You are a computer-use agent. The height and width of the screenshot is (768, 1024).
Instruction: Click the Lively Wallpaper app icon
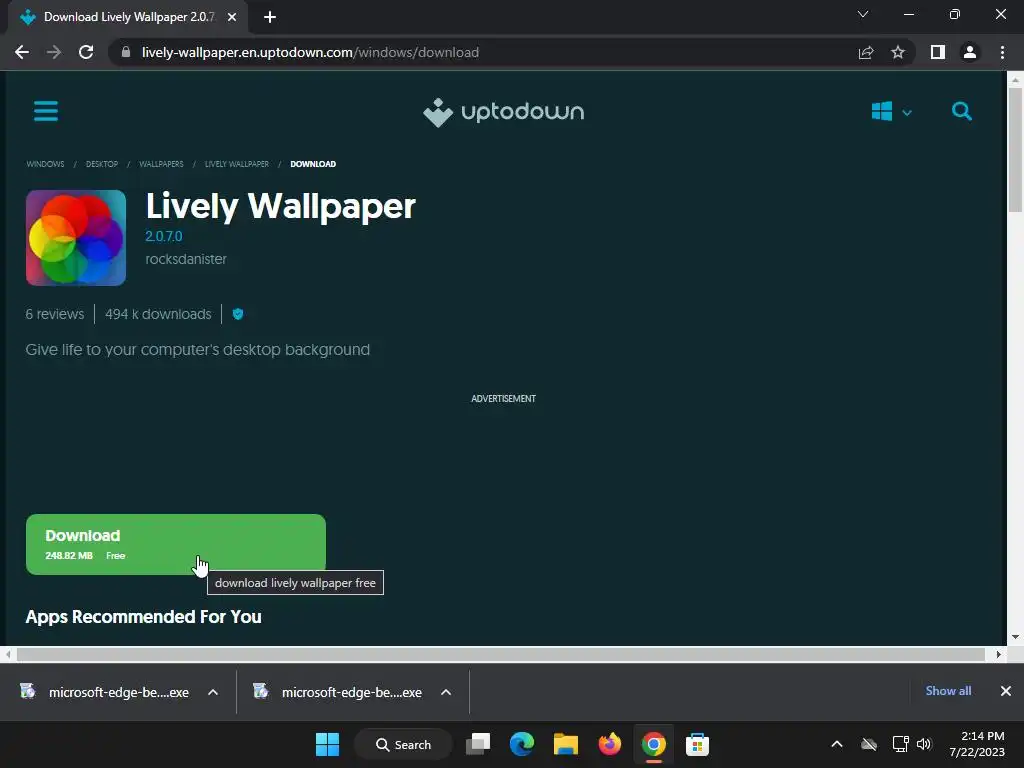pyautogui.click(x=76, y=238)
